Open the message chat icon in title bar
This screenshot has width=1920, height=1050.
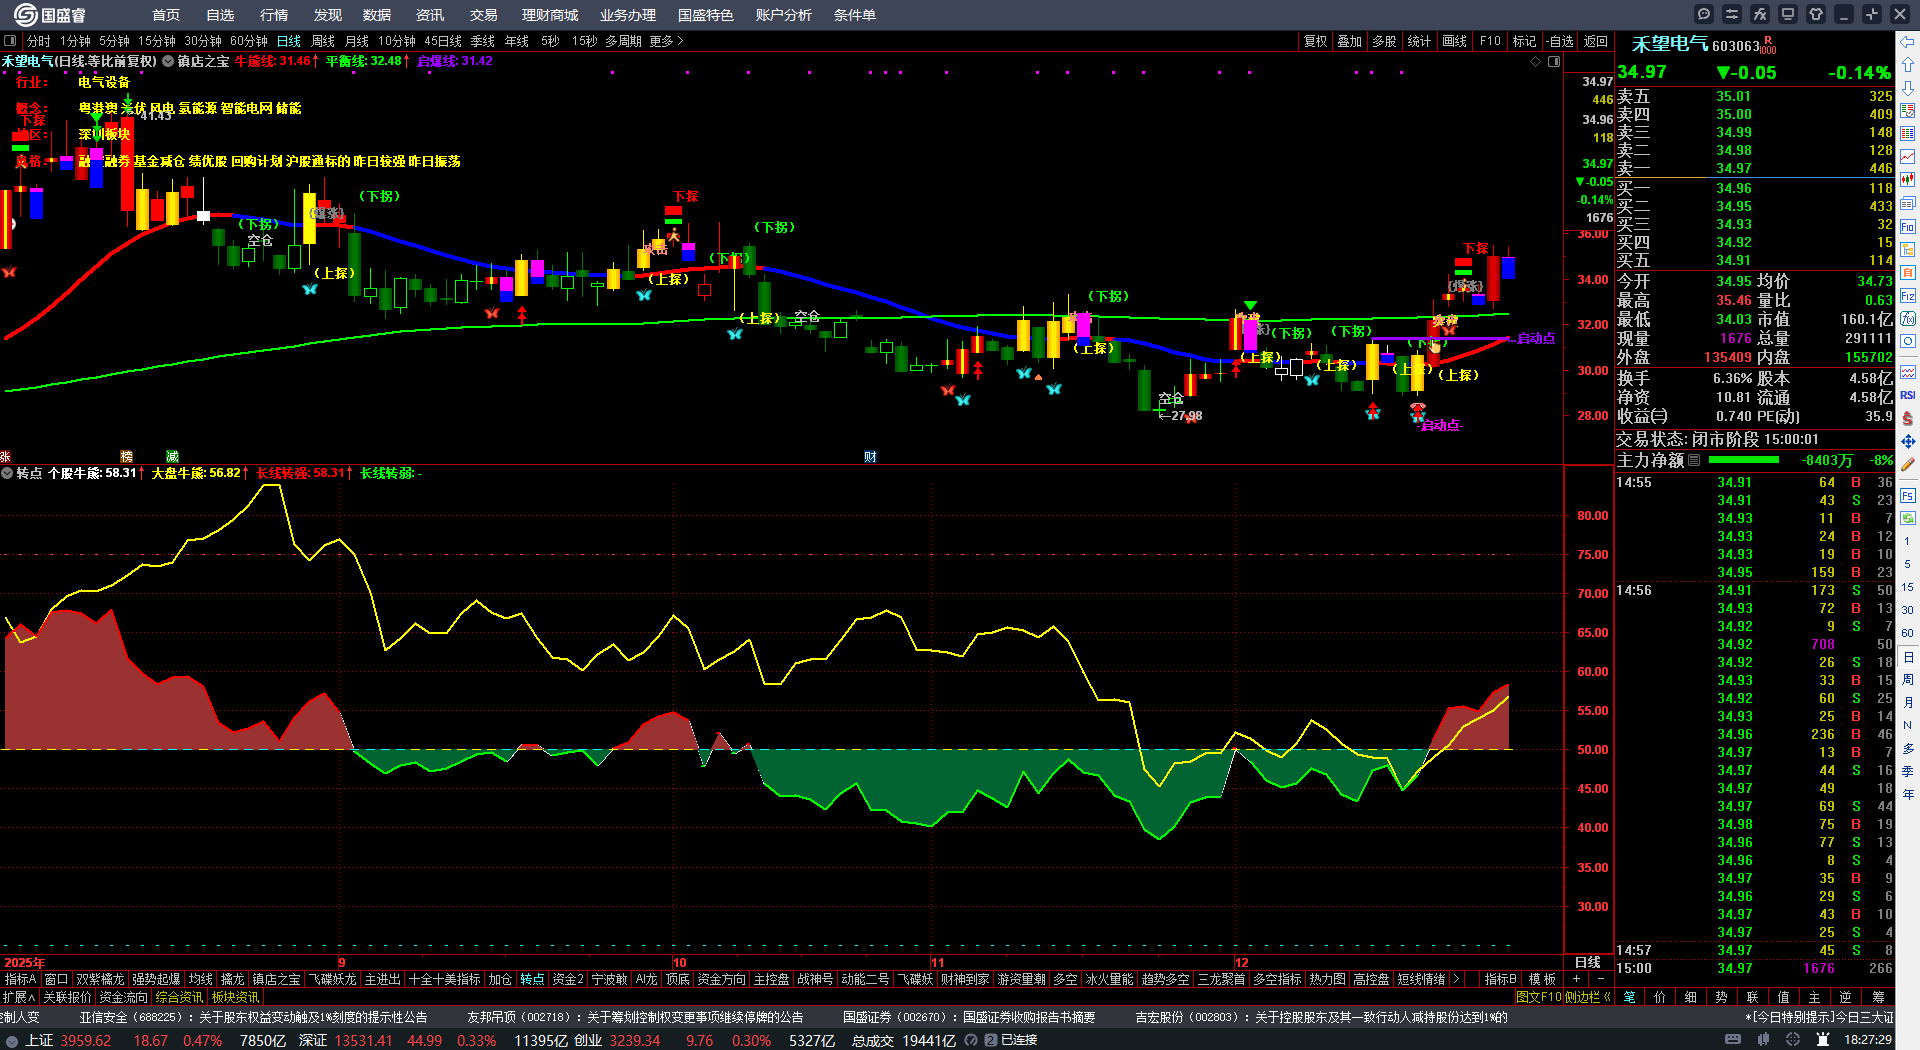1704,14
